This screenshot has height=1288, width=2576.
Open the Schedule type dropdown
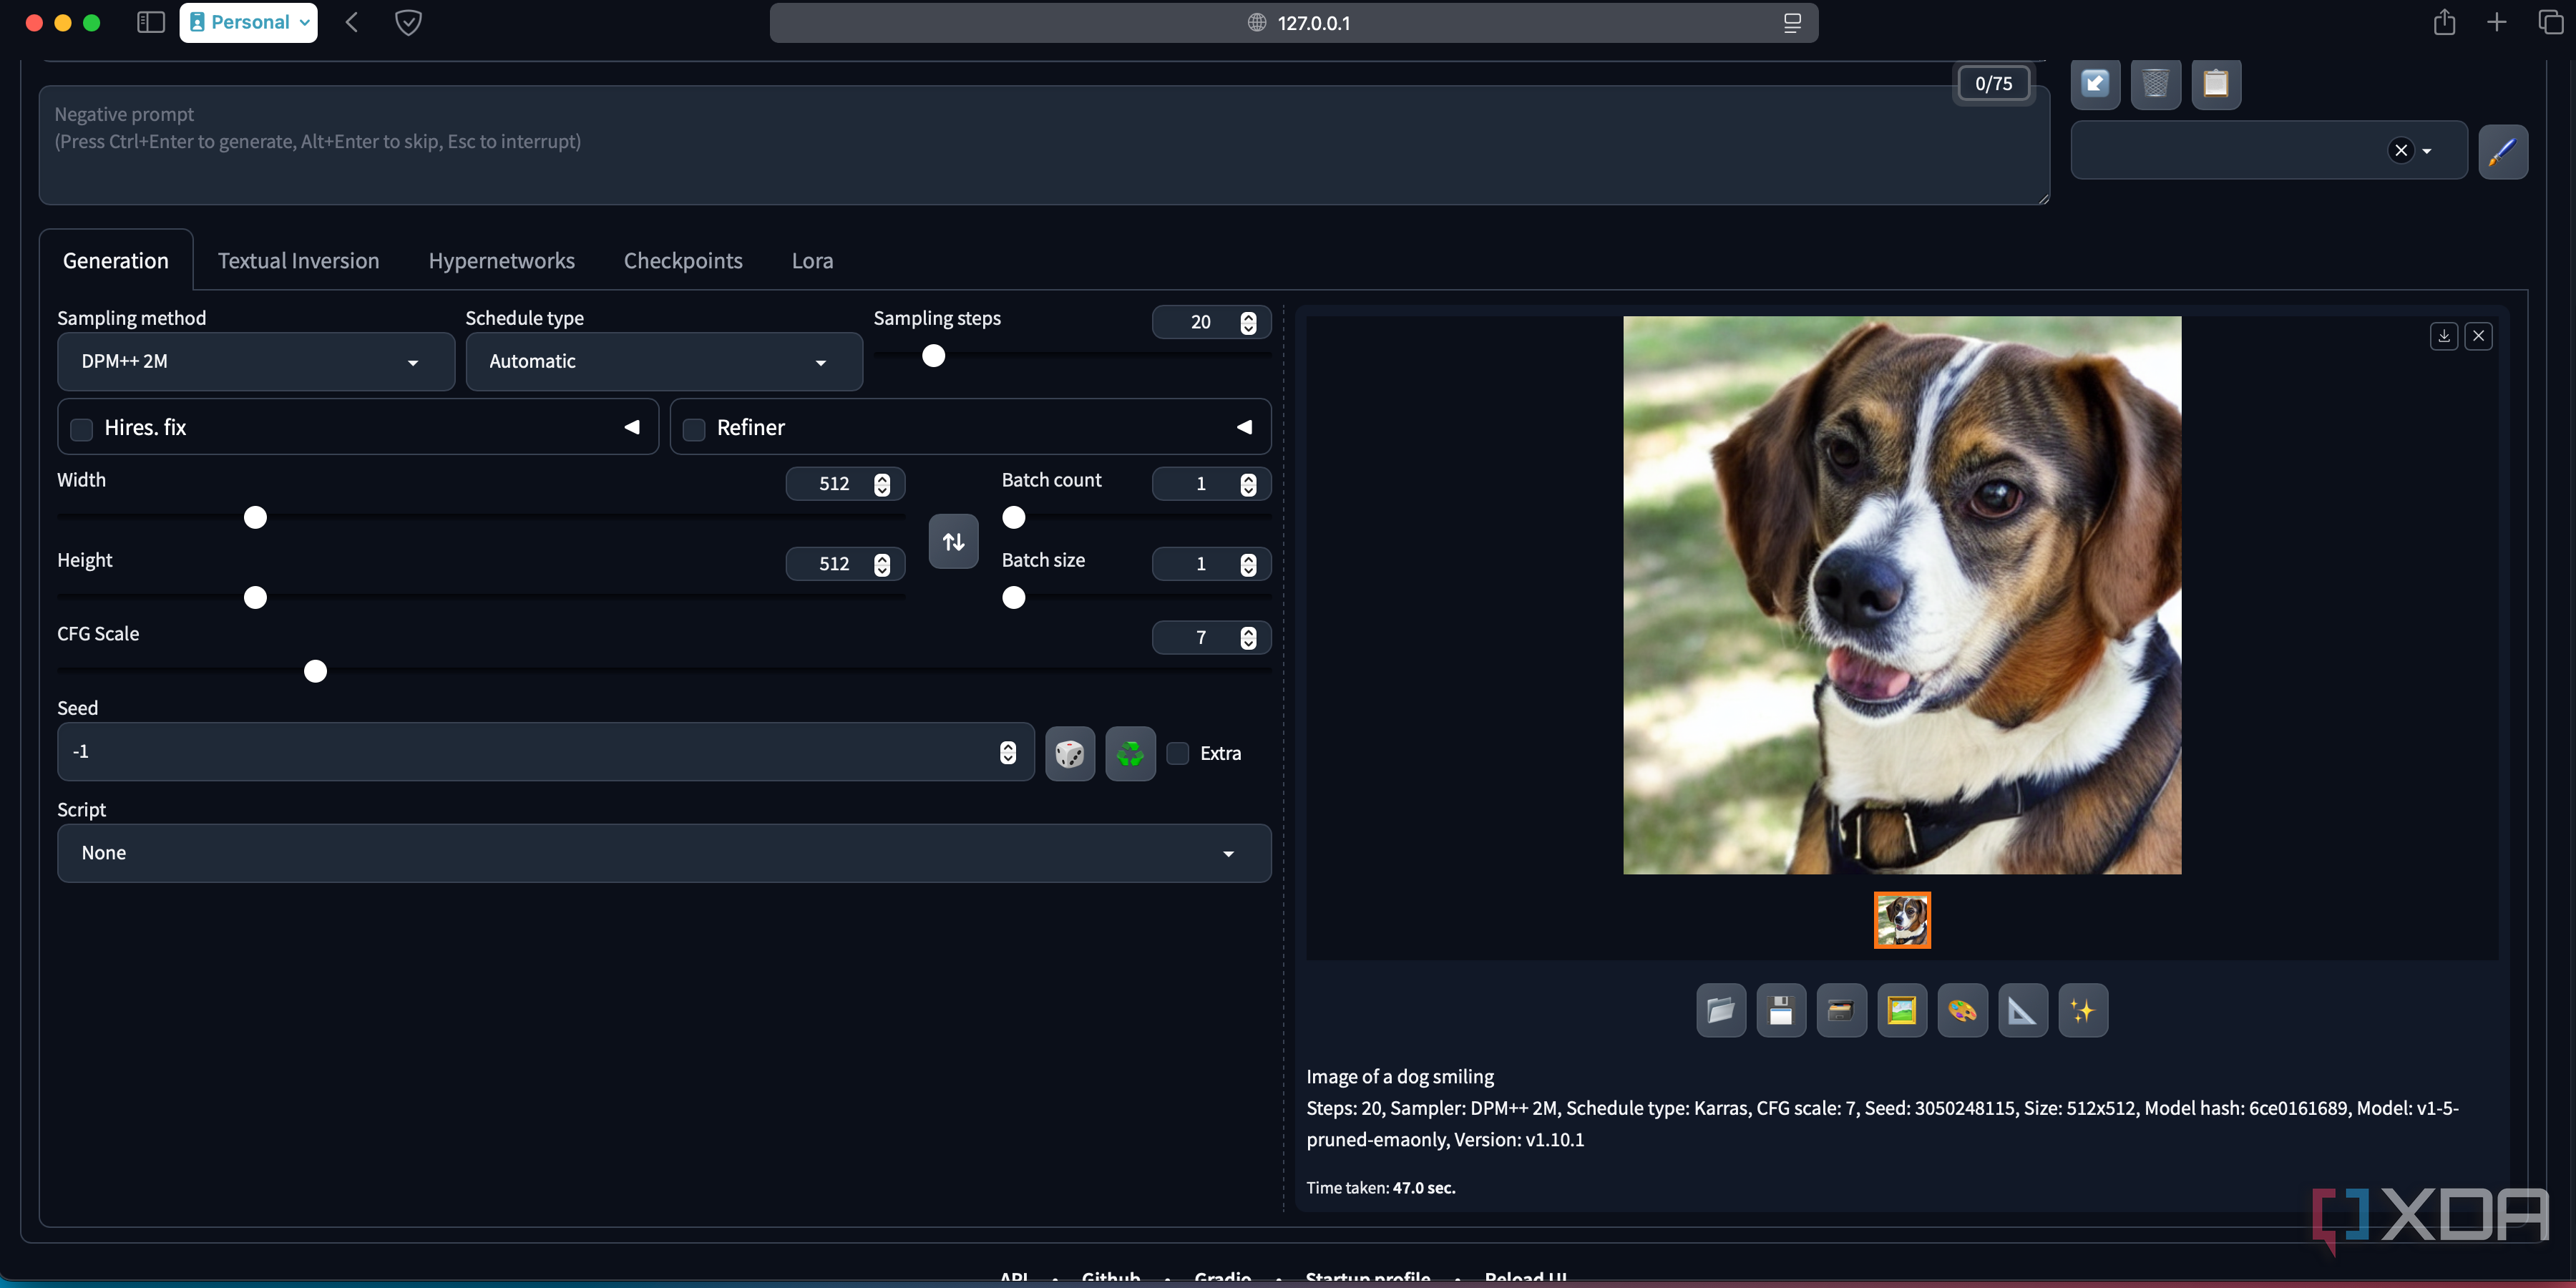tap(663, 361)
